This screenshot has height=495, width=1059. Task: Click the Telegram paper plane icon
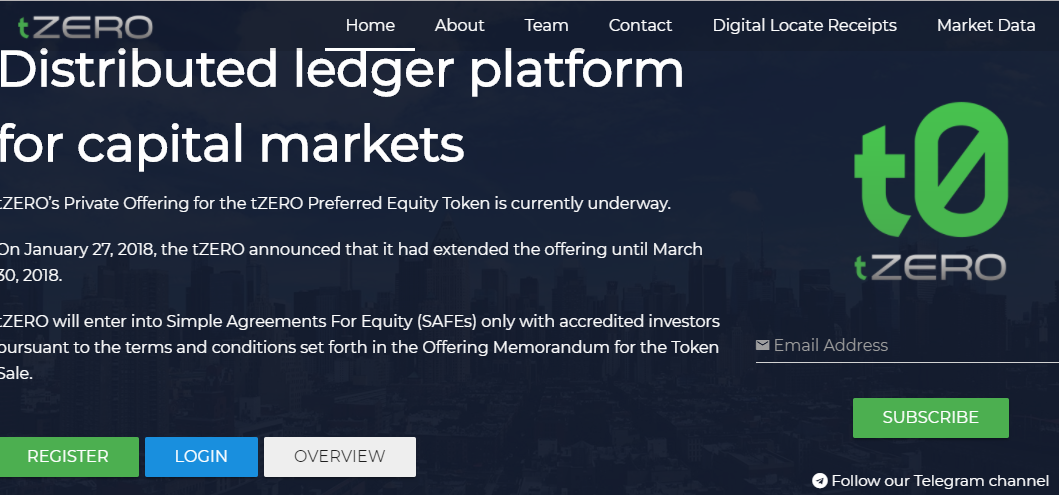pos(820,481)
